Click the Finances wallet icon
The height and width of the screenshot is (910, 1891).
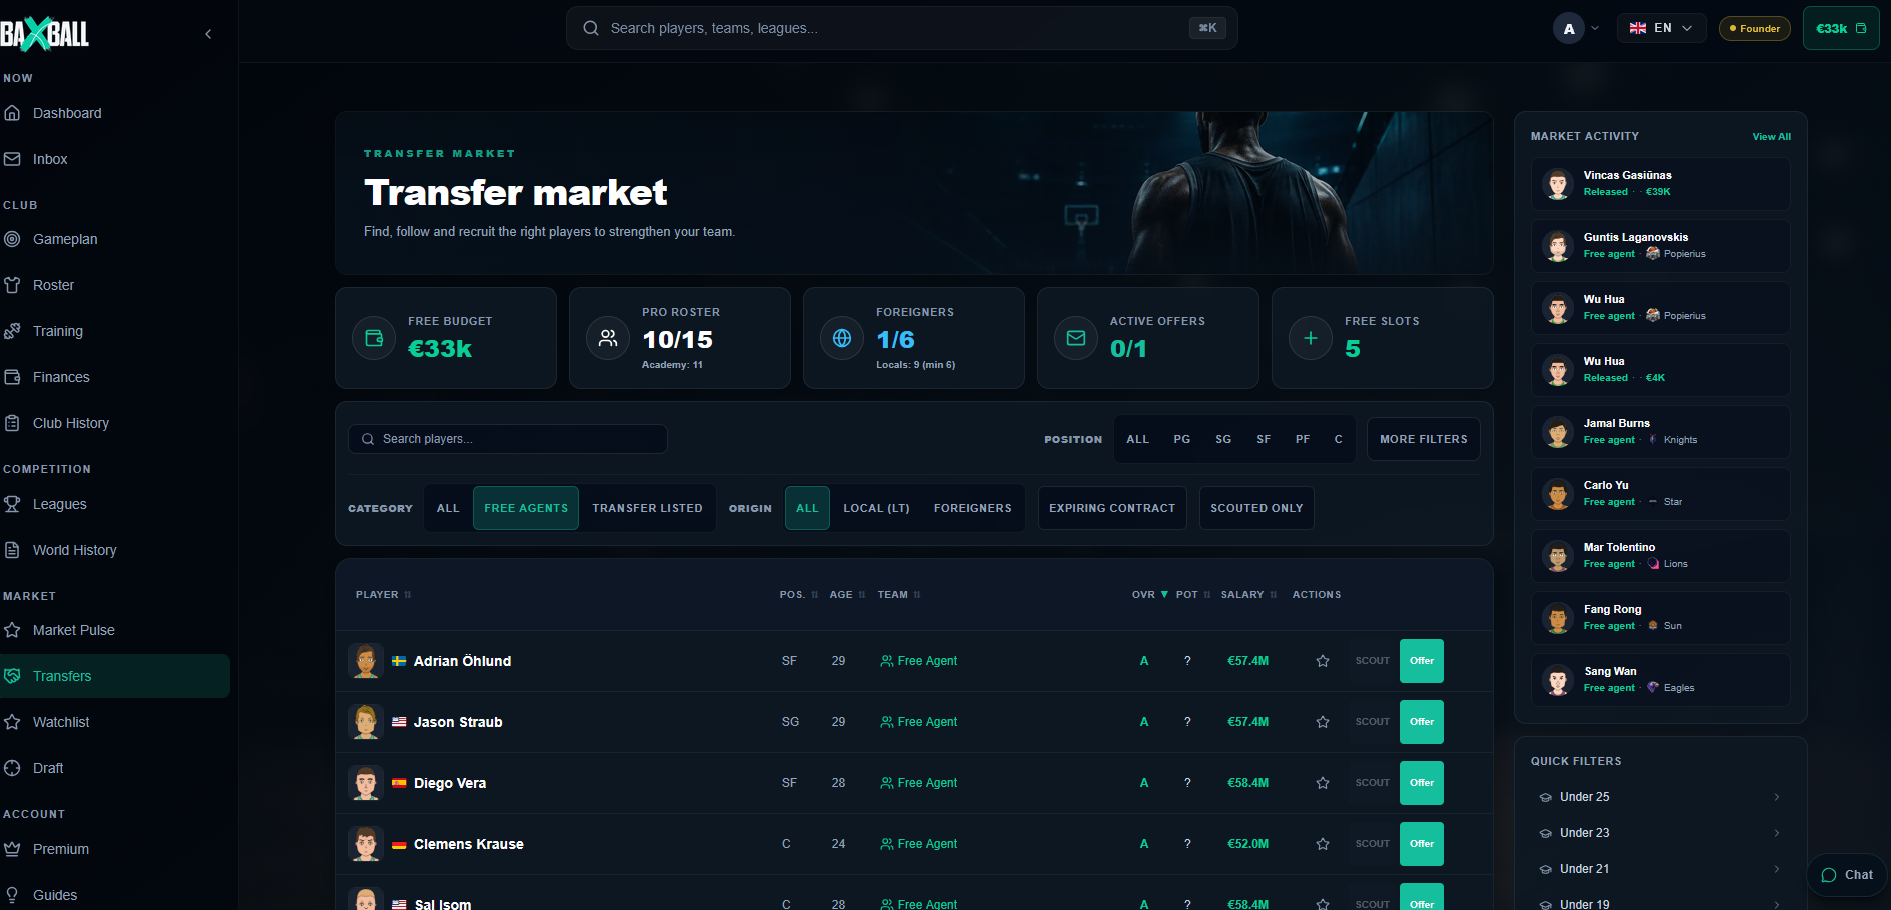click(x=12, y=377)
